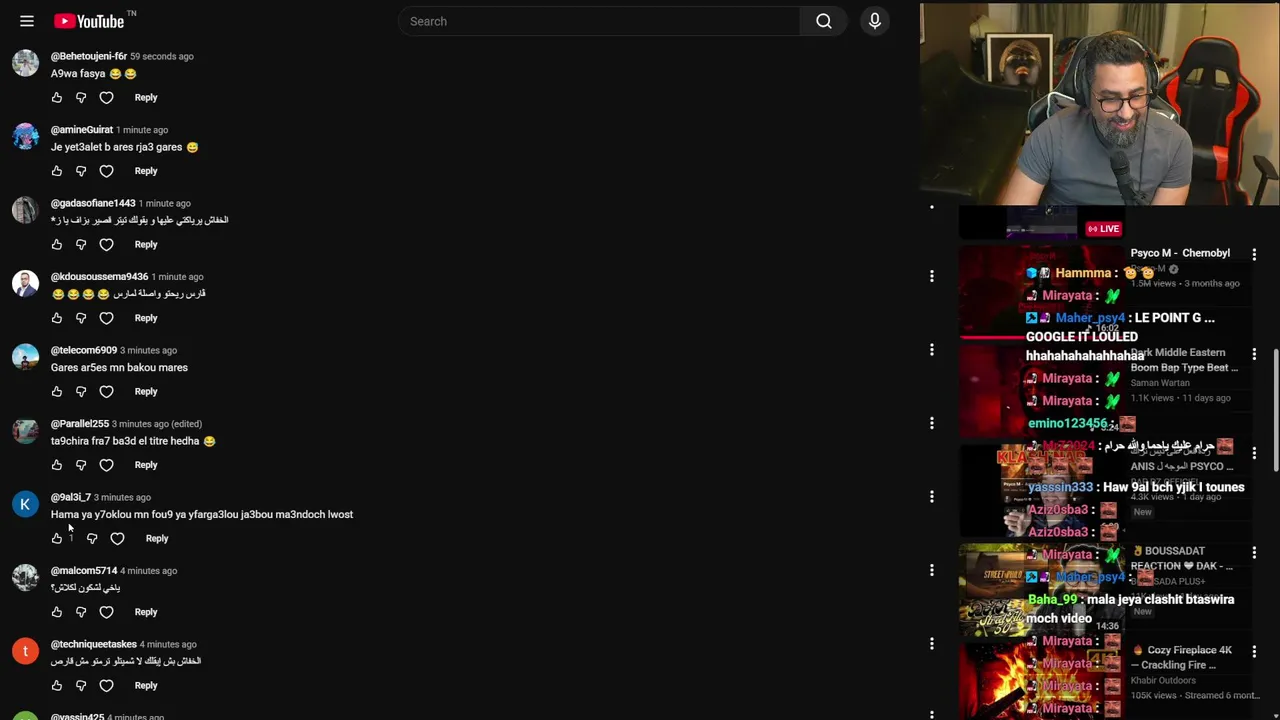Open @techniqueetaskes avatar letter t
The image size is (1280, 720).
click(25, 651)
